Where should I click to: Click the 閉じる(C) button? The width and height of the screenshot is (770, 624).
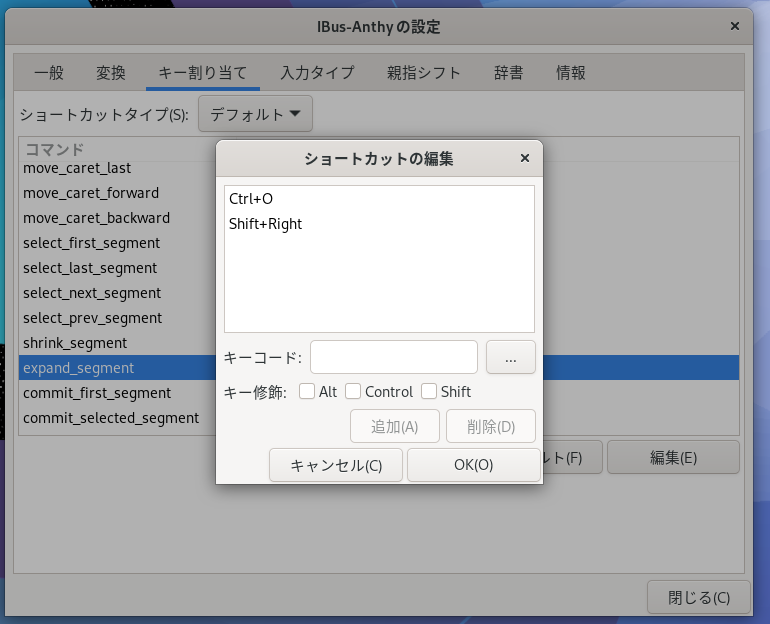[699, 597]
